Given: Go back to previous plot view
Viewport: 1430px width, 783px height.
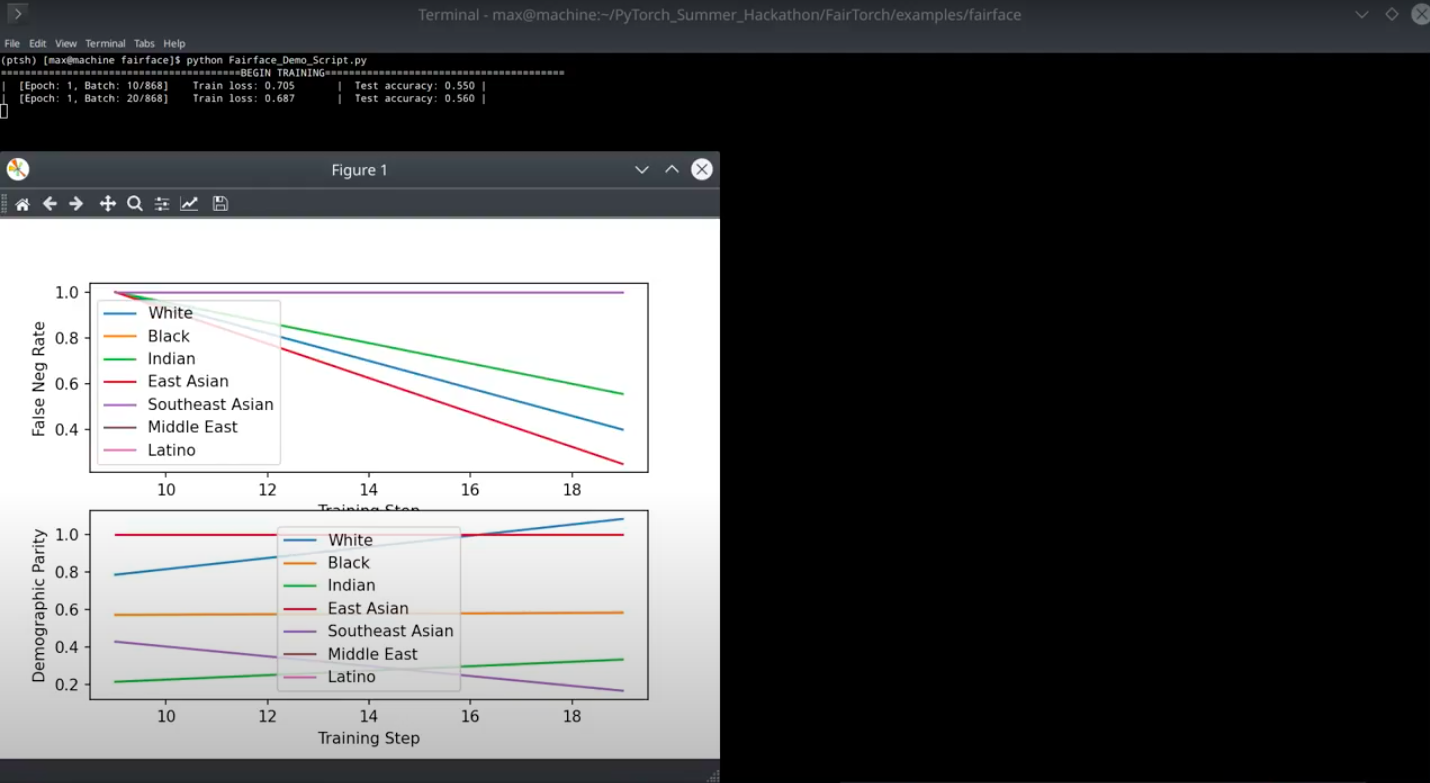Looking at the screenshot, I should 49,204.
